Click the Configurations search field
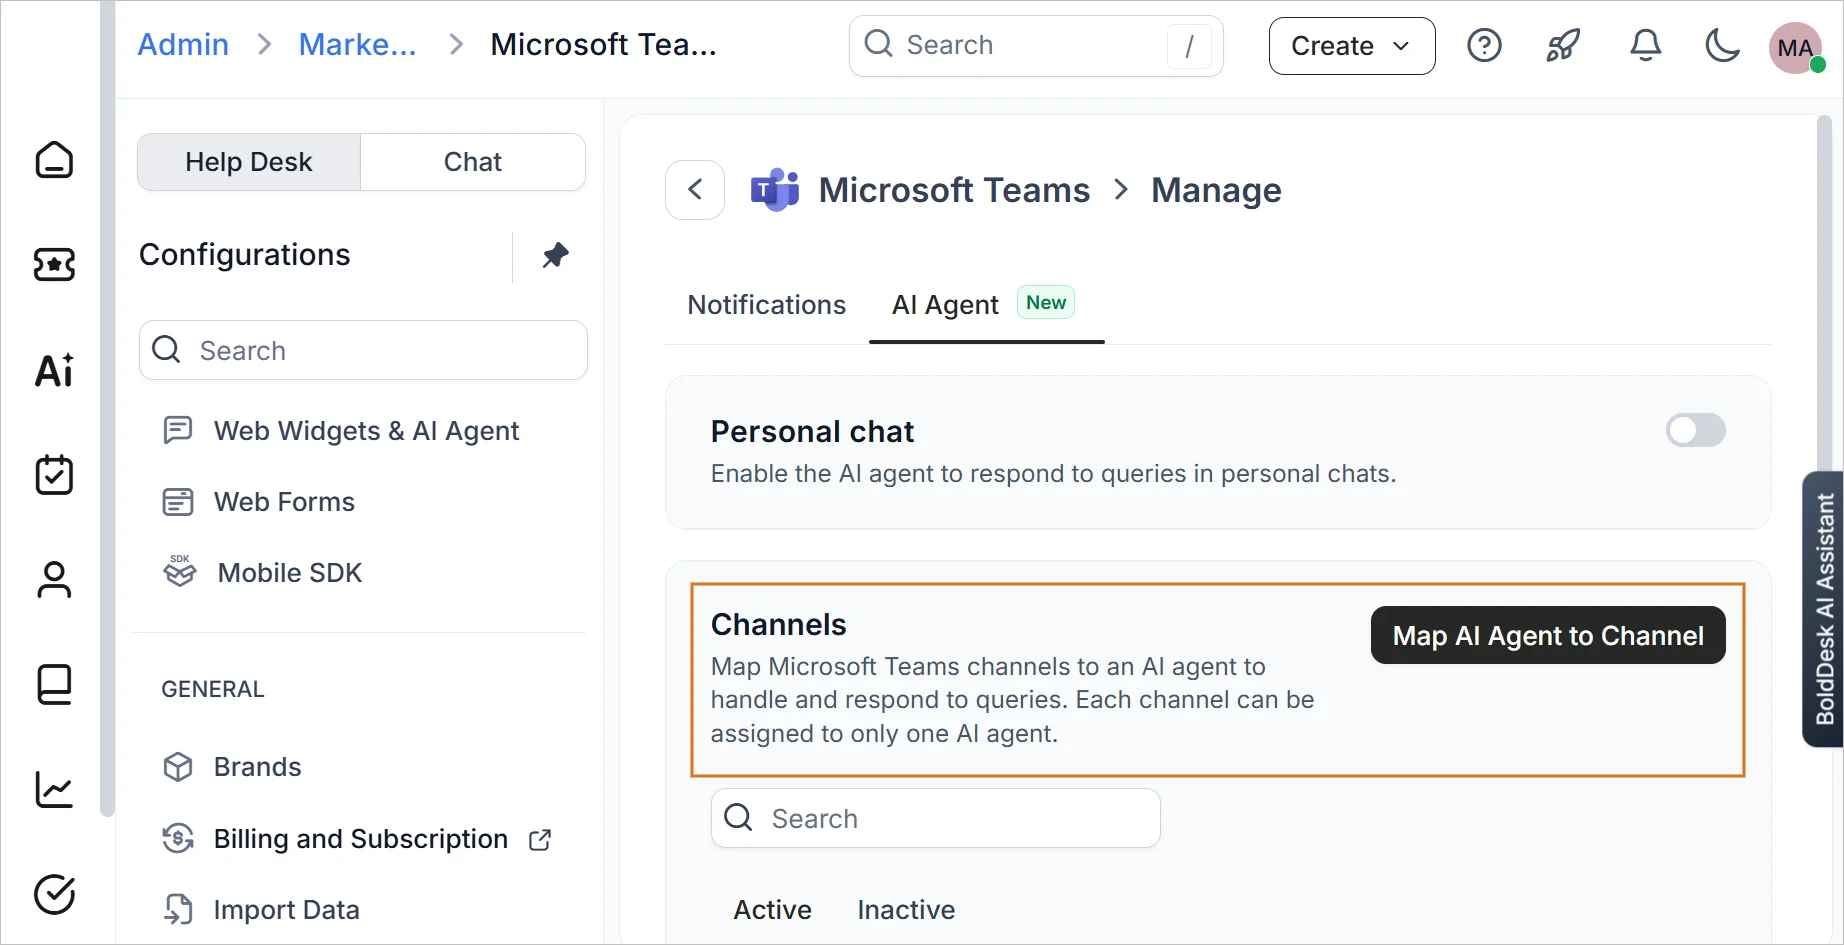This screenshot has width=1844, height=945. point(363,350)
